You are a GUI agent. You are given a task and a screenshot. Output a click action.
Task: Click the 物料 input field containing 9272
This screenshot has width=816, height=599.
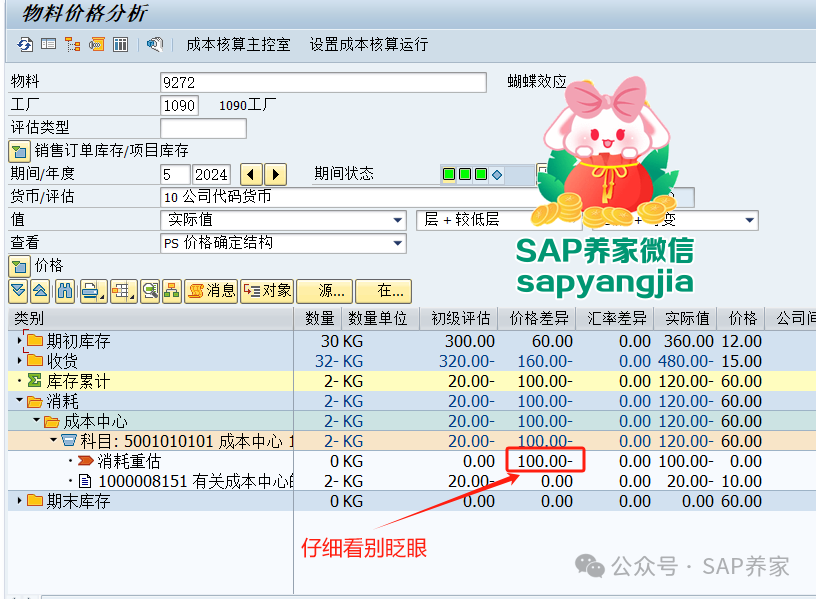pyautogui.click(x=323, y=83)
